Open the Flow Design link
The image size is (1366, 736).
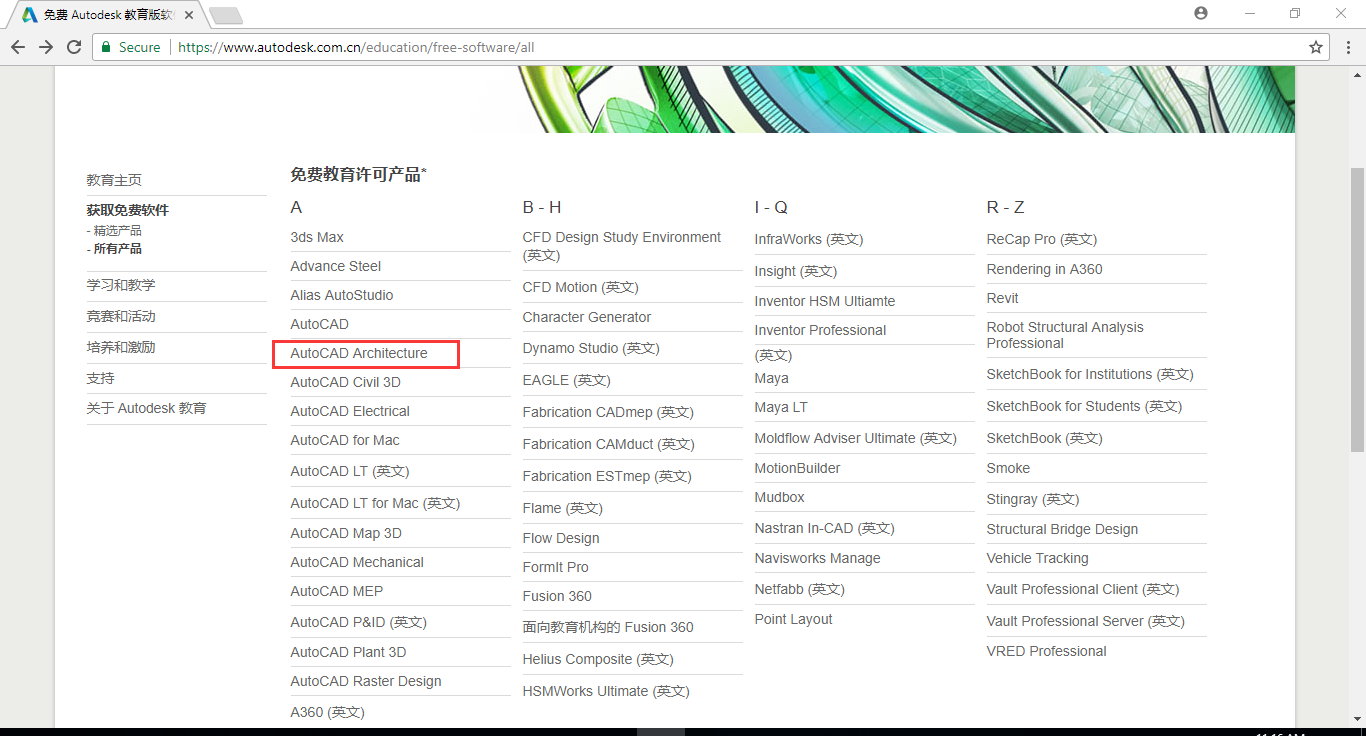click(x=561, y=538)
